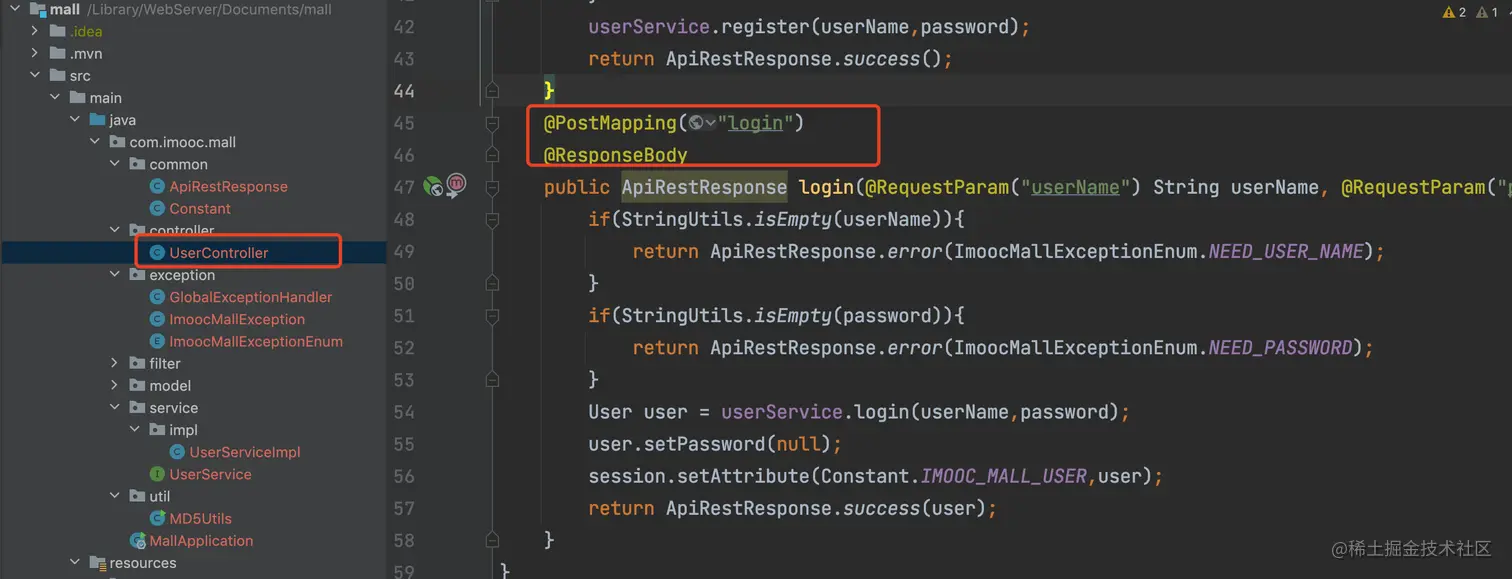Click the underlined "userName" request parameter

point(1075,187)
